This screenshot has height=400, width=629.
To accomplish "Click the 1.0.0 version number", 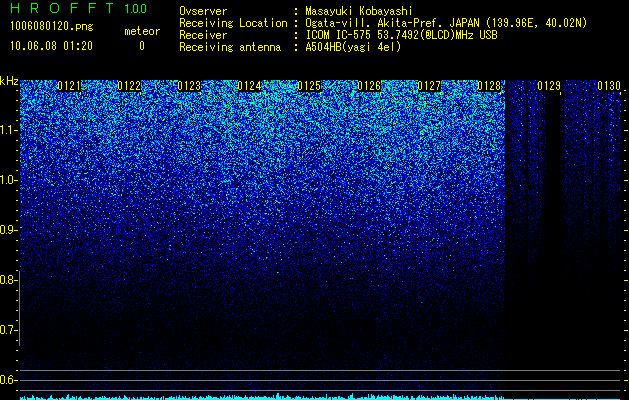I will pos(135,9).
